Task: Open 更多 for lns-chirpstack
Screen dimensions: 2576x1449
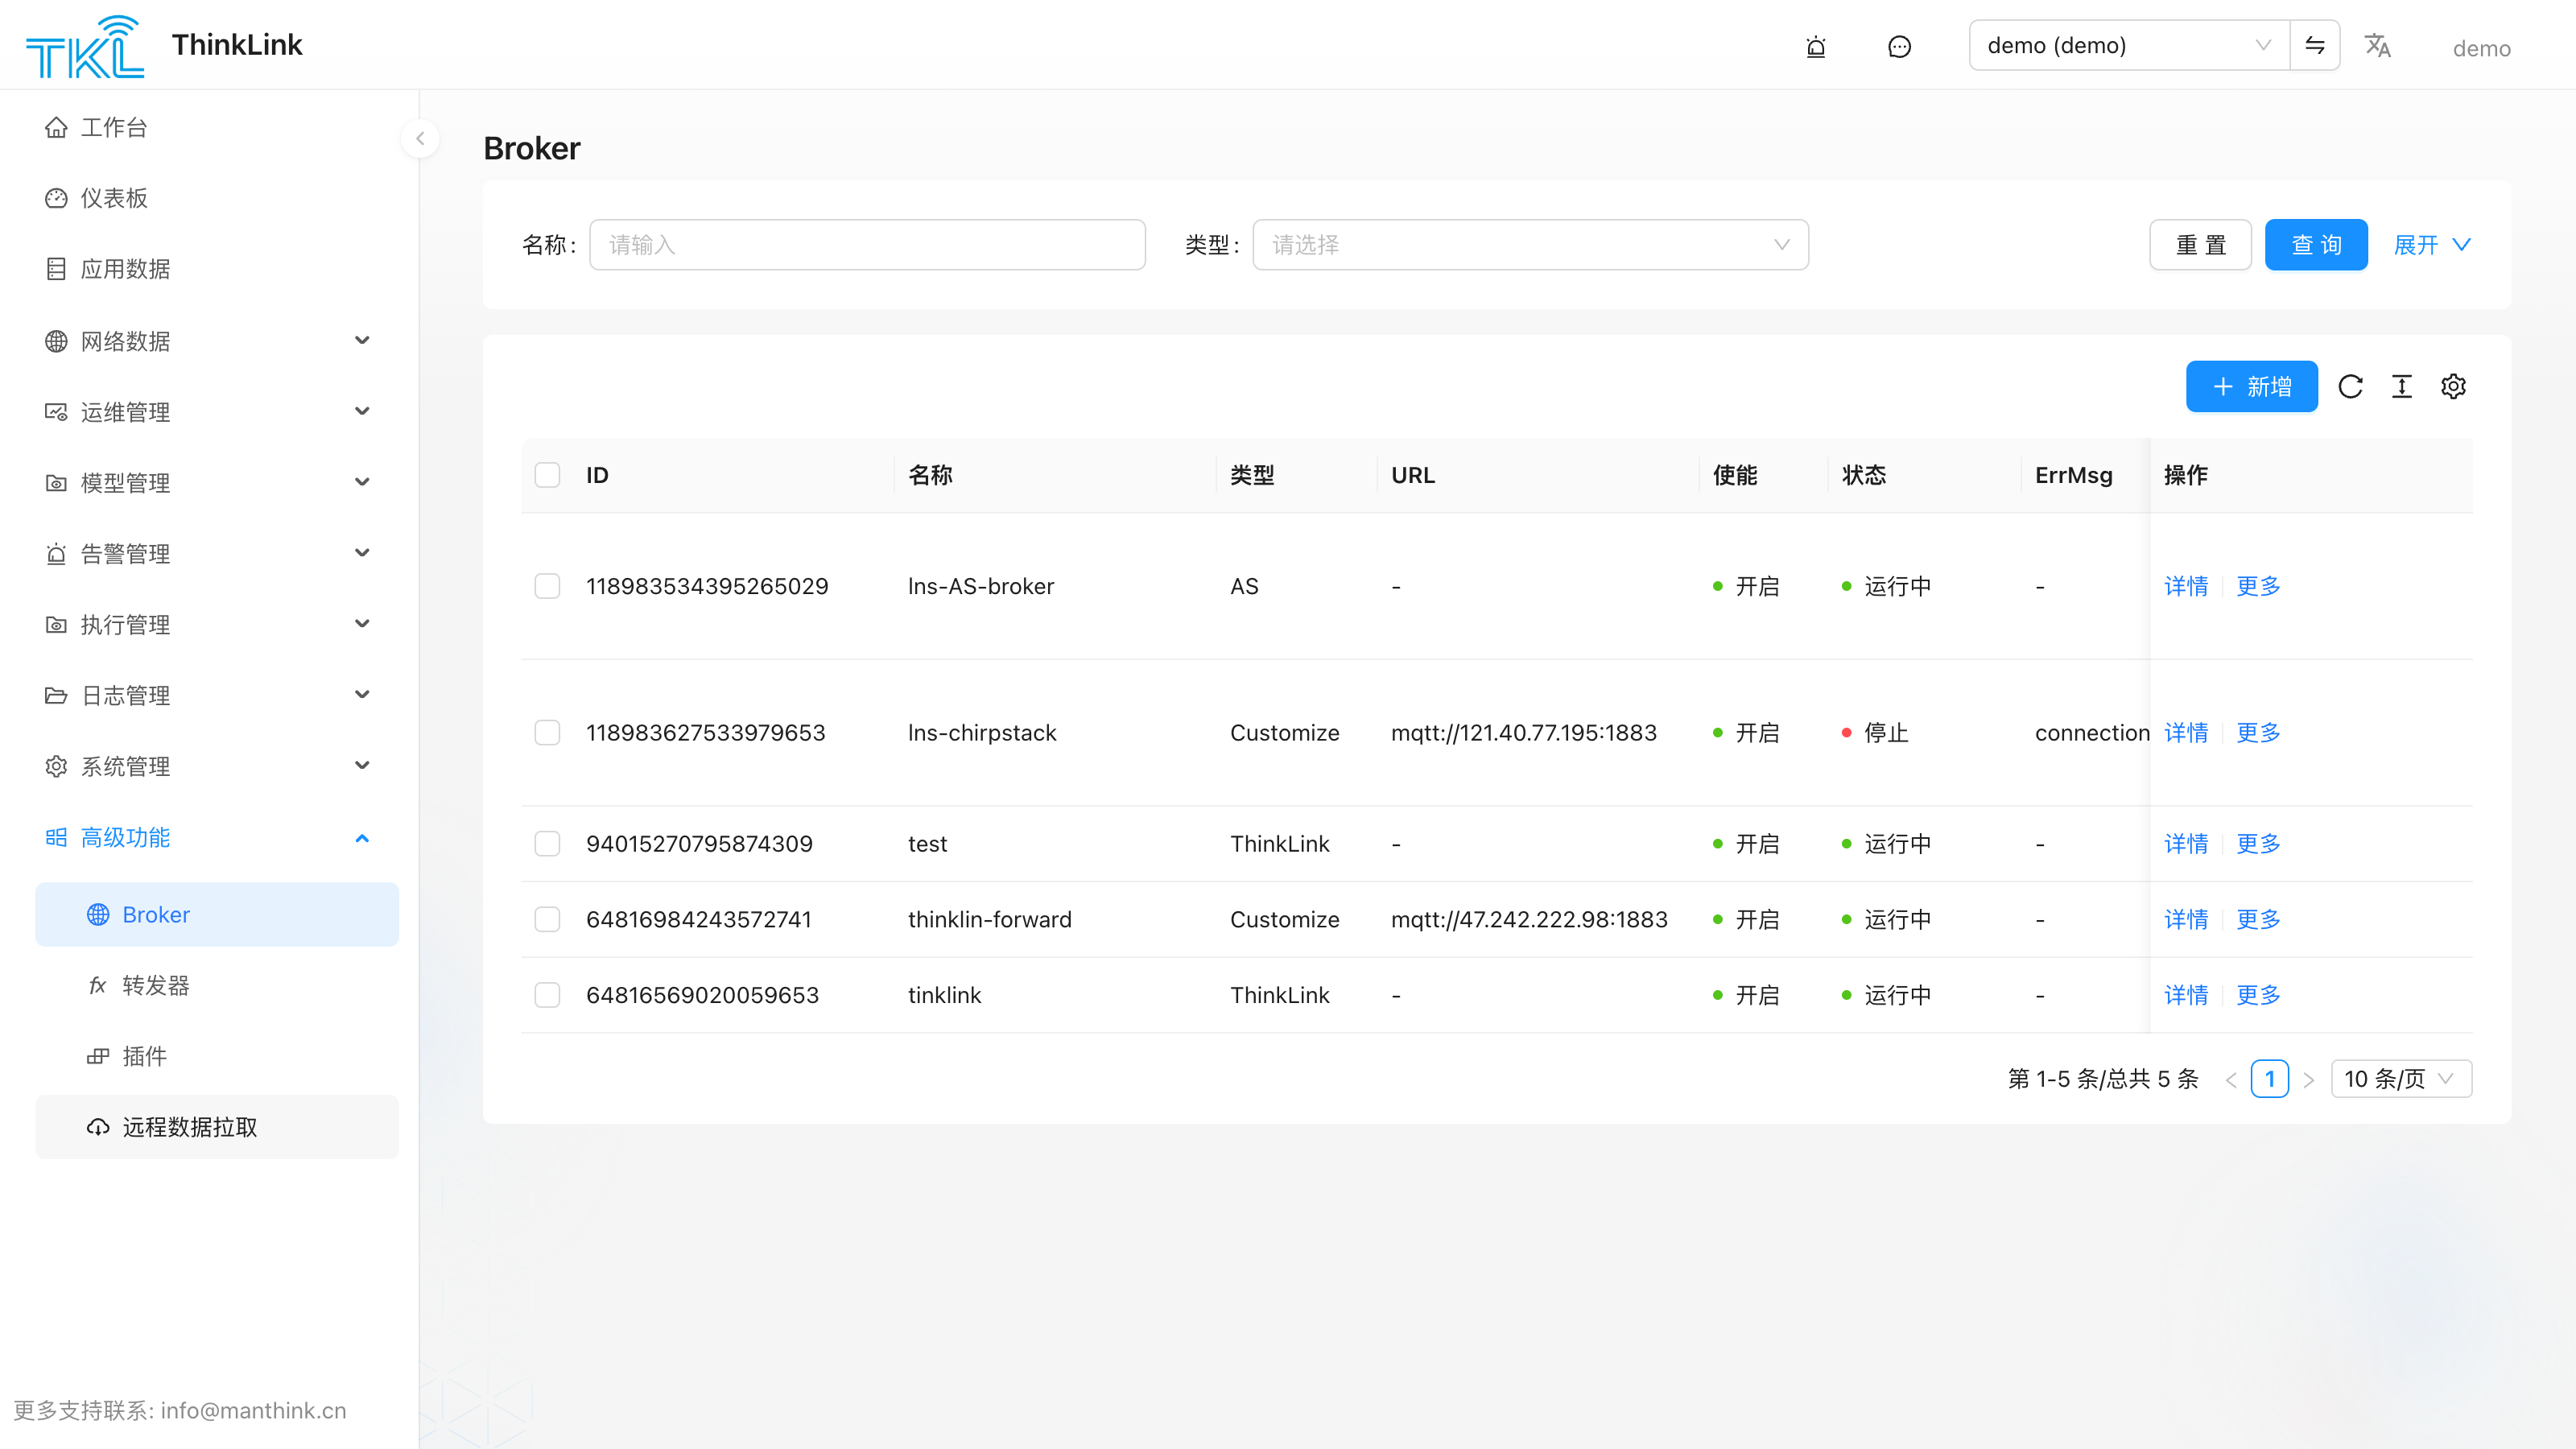Action: [x=2258, y=732]
